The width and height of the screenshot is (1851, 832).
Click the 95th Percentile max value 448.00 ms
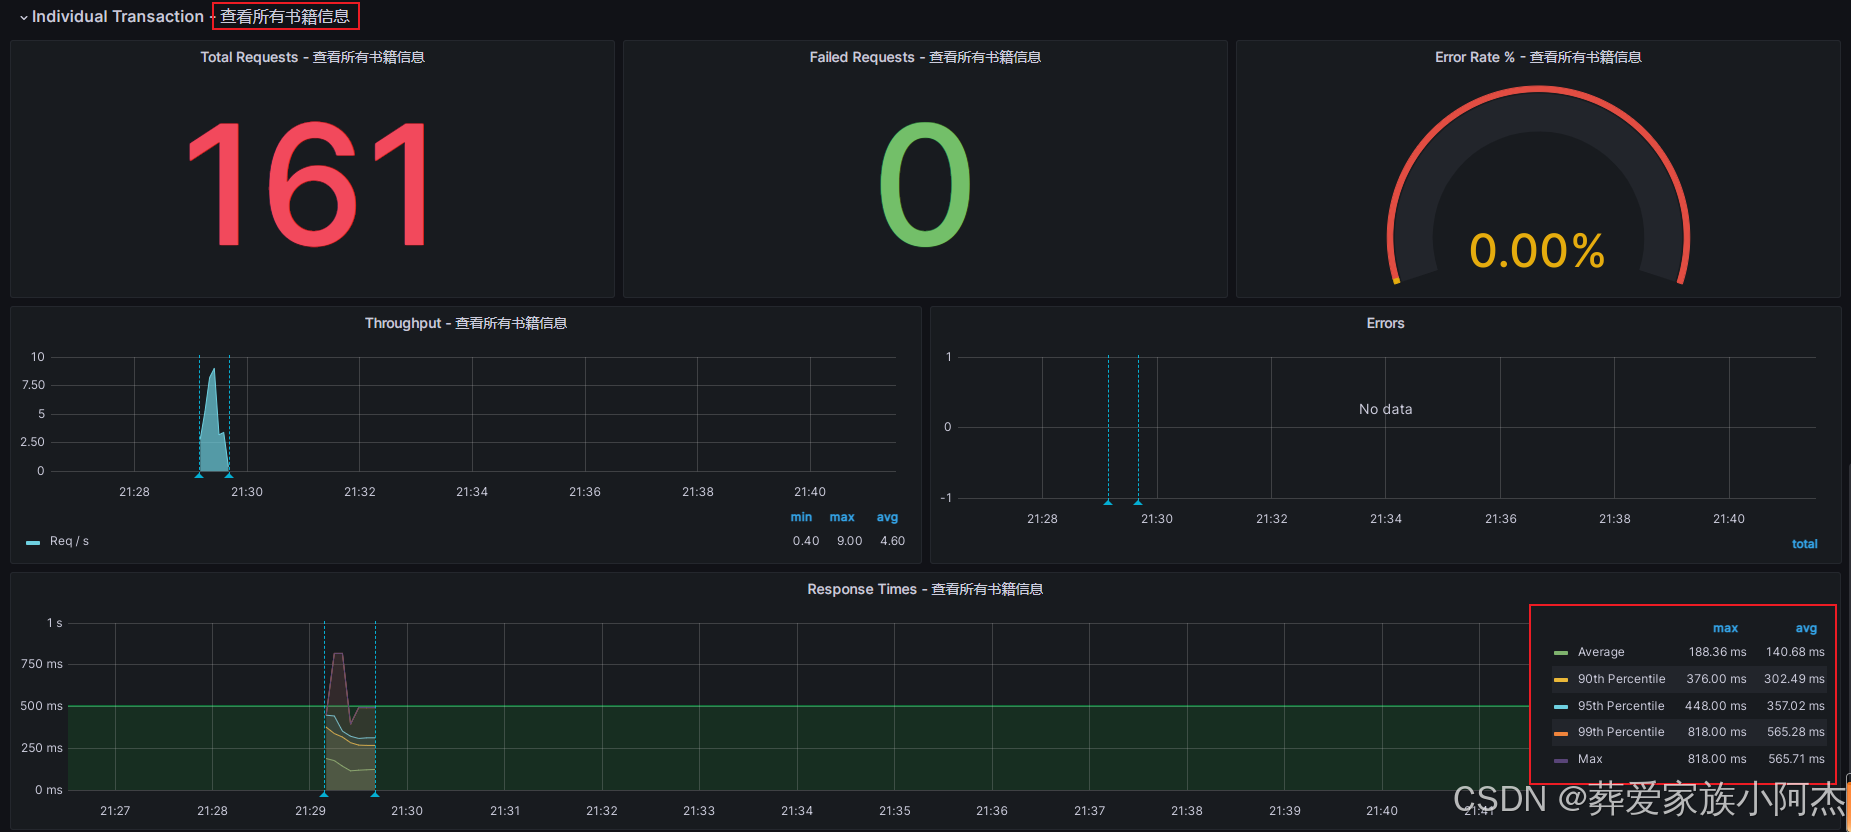[x=1716, y=706]
